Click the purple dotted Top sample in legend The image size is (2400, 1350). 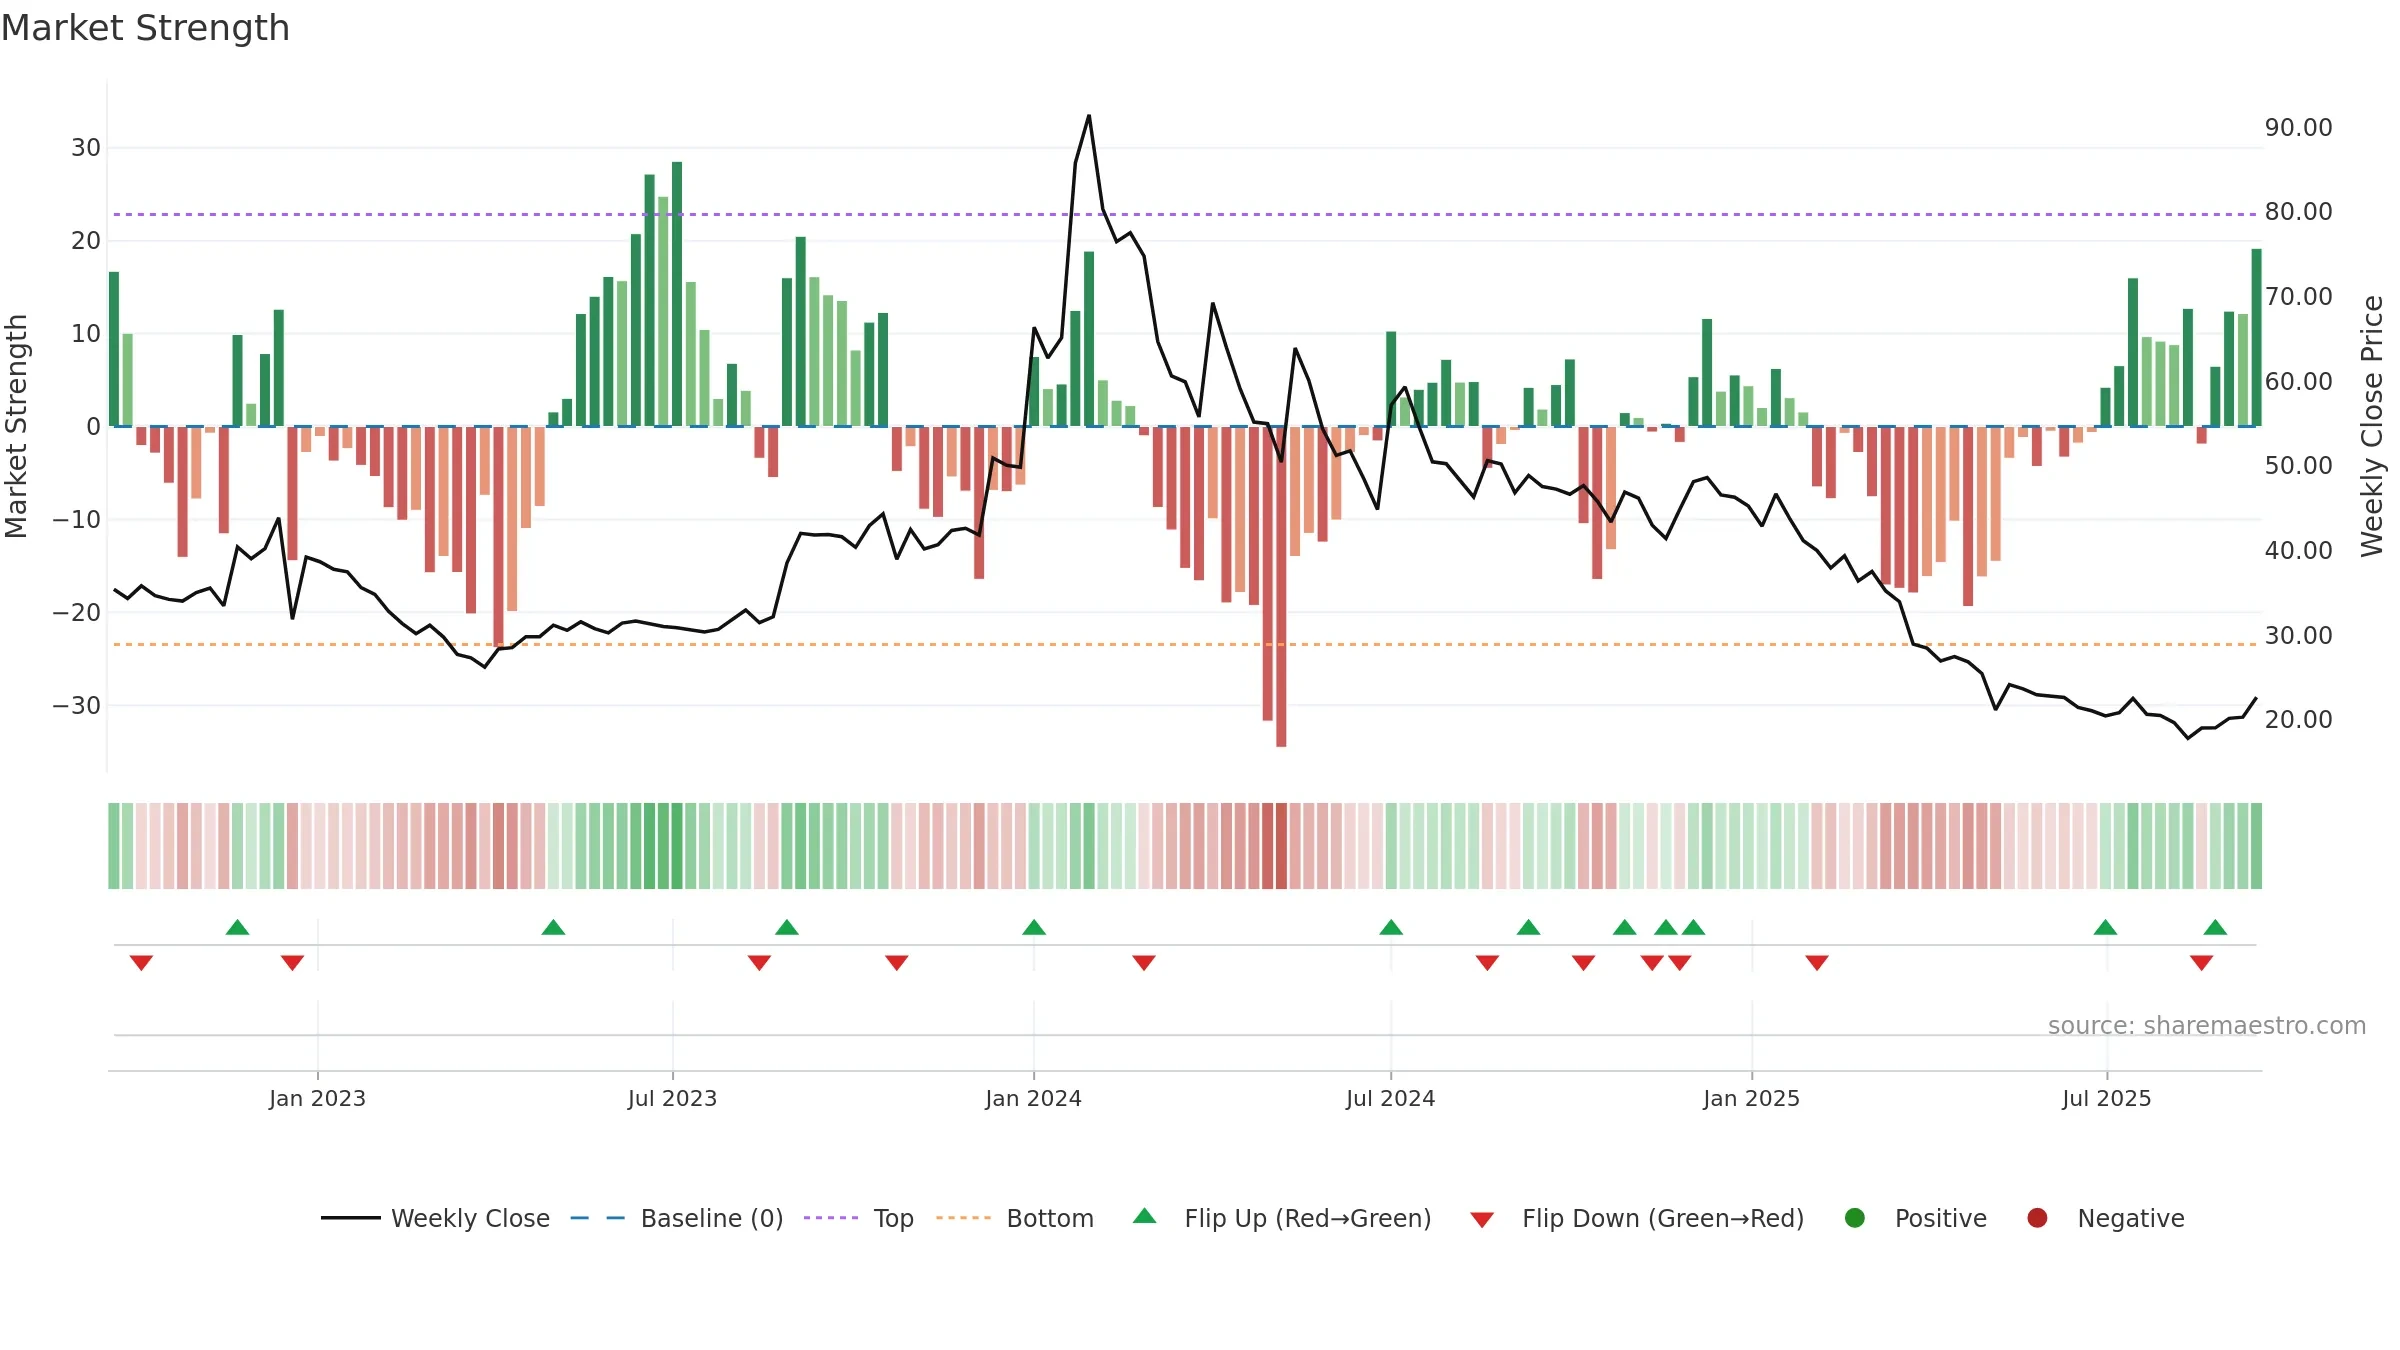tap(831, 1218)
